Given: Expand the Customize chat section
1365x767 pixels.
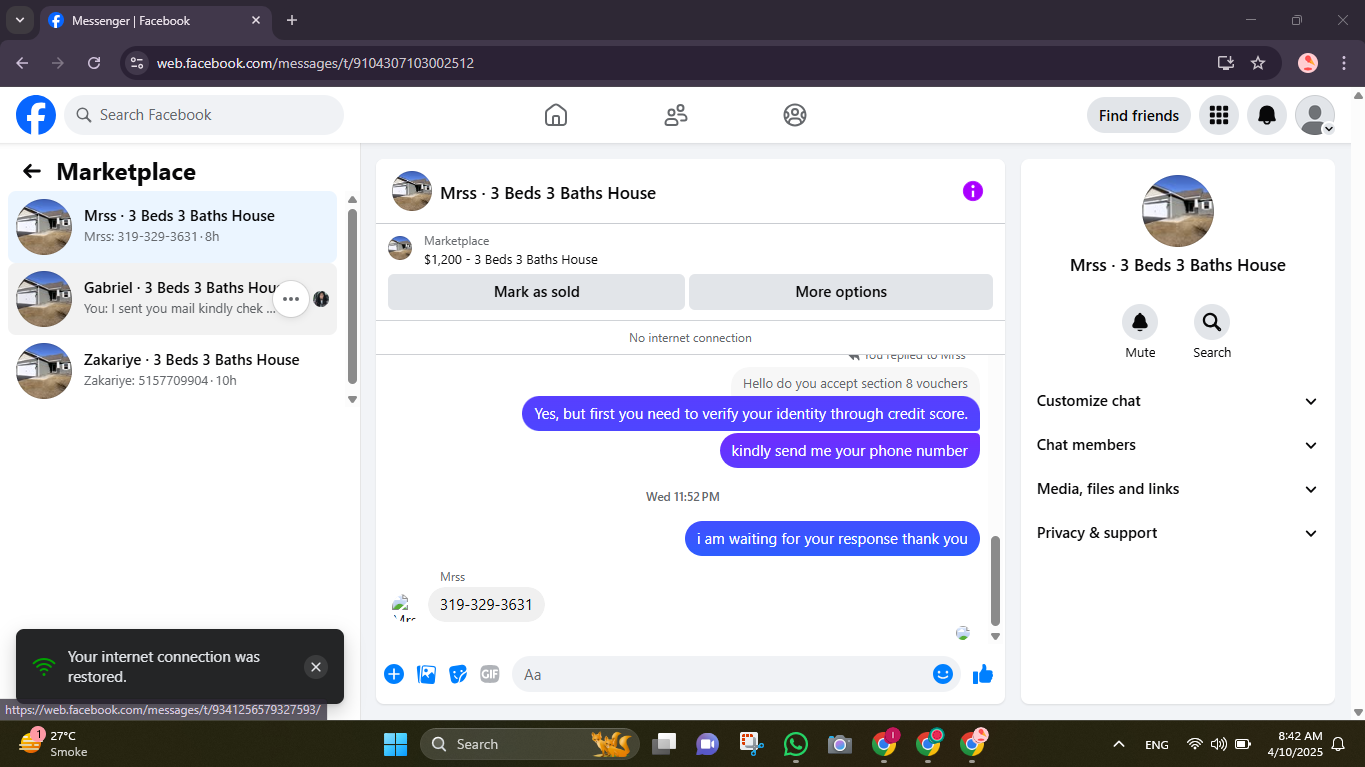Looking at the screenshot, I should tap(1178, 401).
